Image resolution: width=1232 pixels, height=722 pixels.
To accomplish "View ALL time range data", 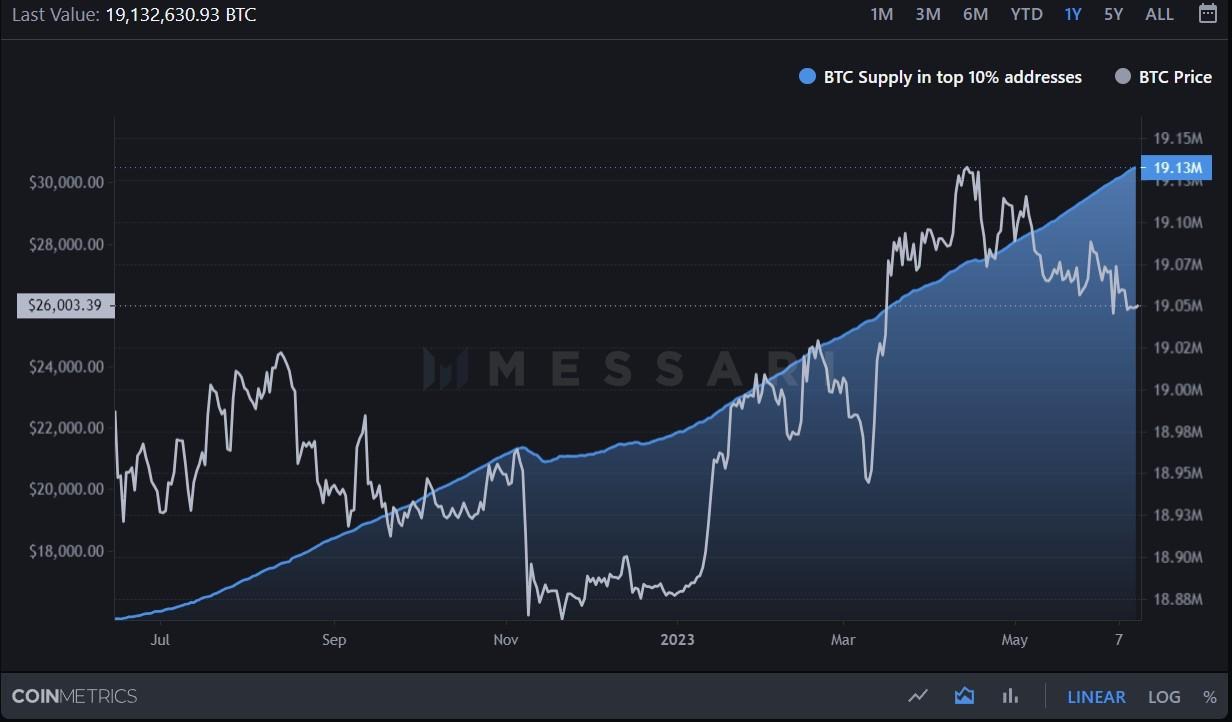I will pos(1159,14).
